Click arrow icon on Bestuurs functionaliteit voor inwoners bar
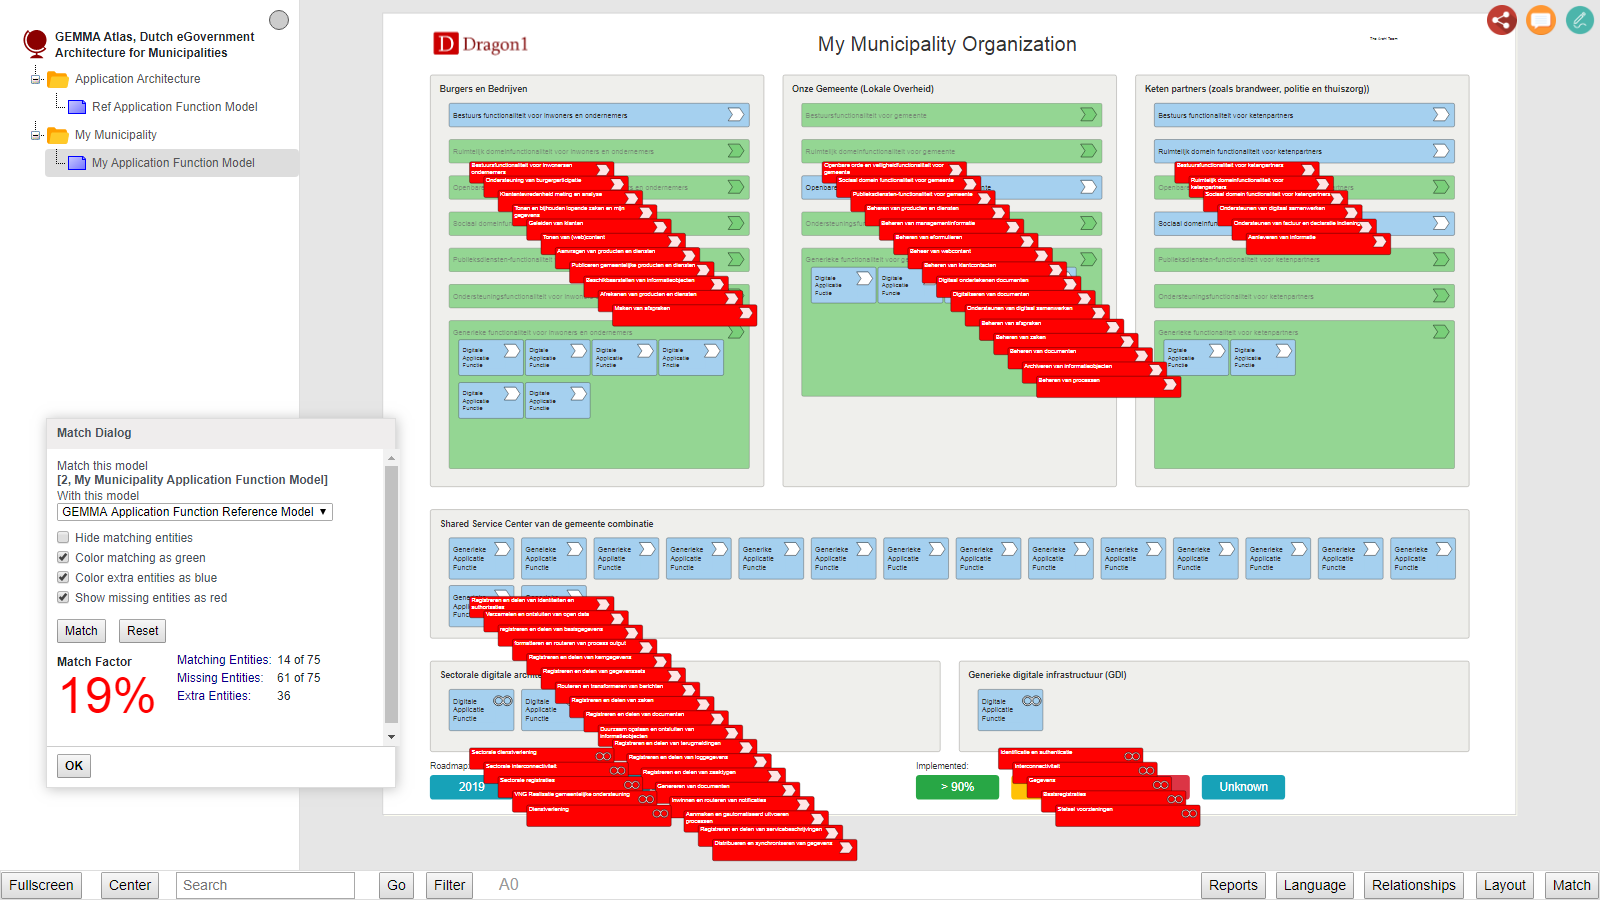Screen dimensions: 1600x900 (x=736, y=115)
